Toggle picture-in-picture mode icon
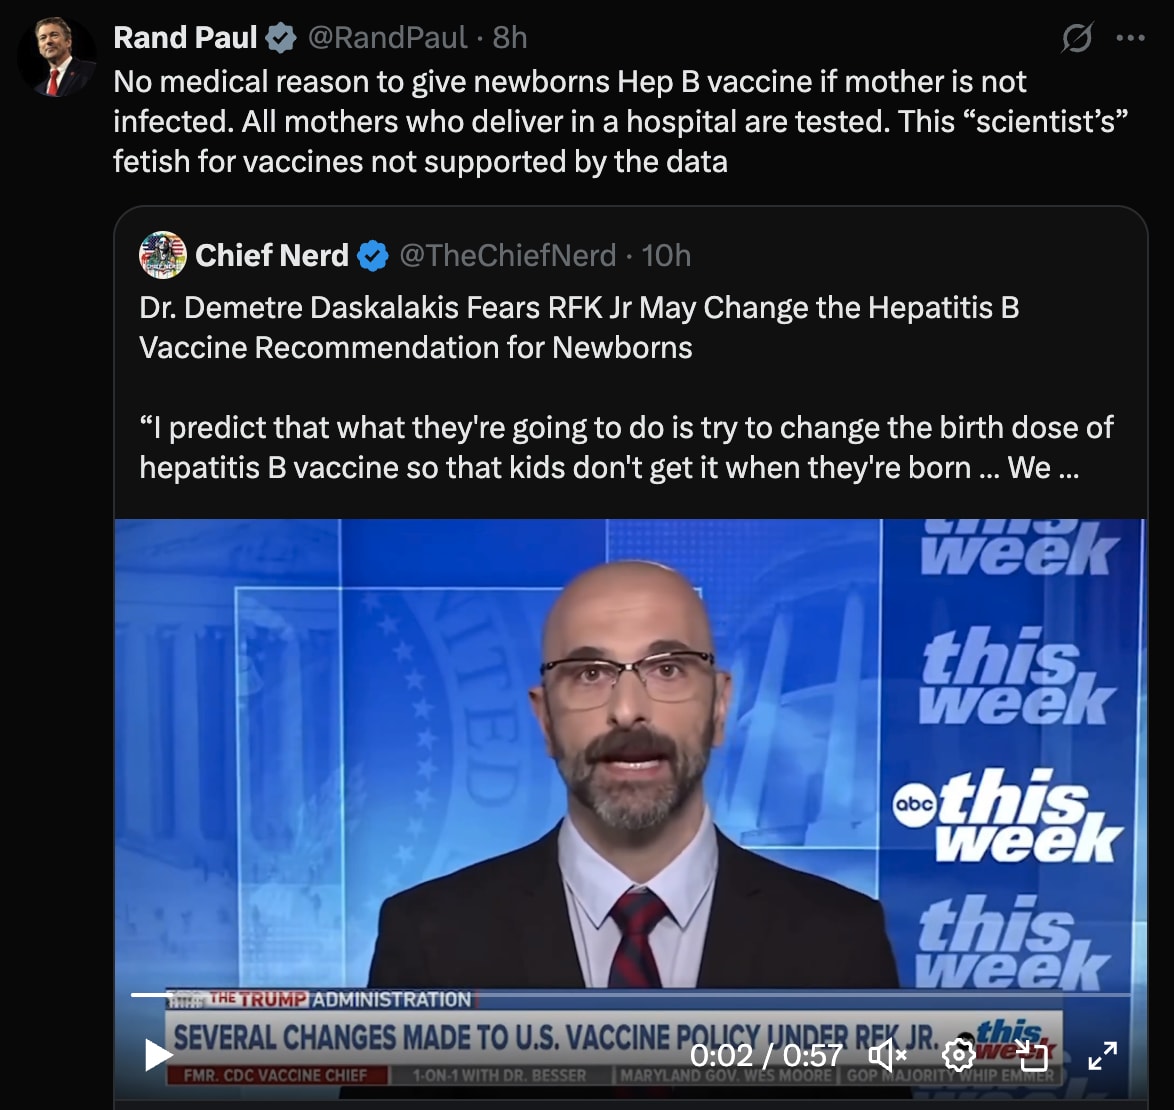 click(1031, 1055)
